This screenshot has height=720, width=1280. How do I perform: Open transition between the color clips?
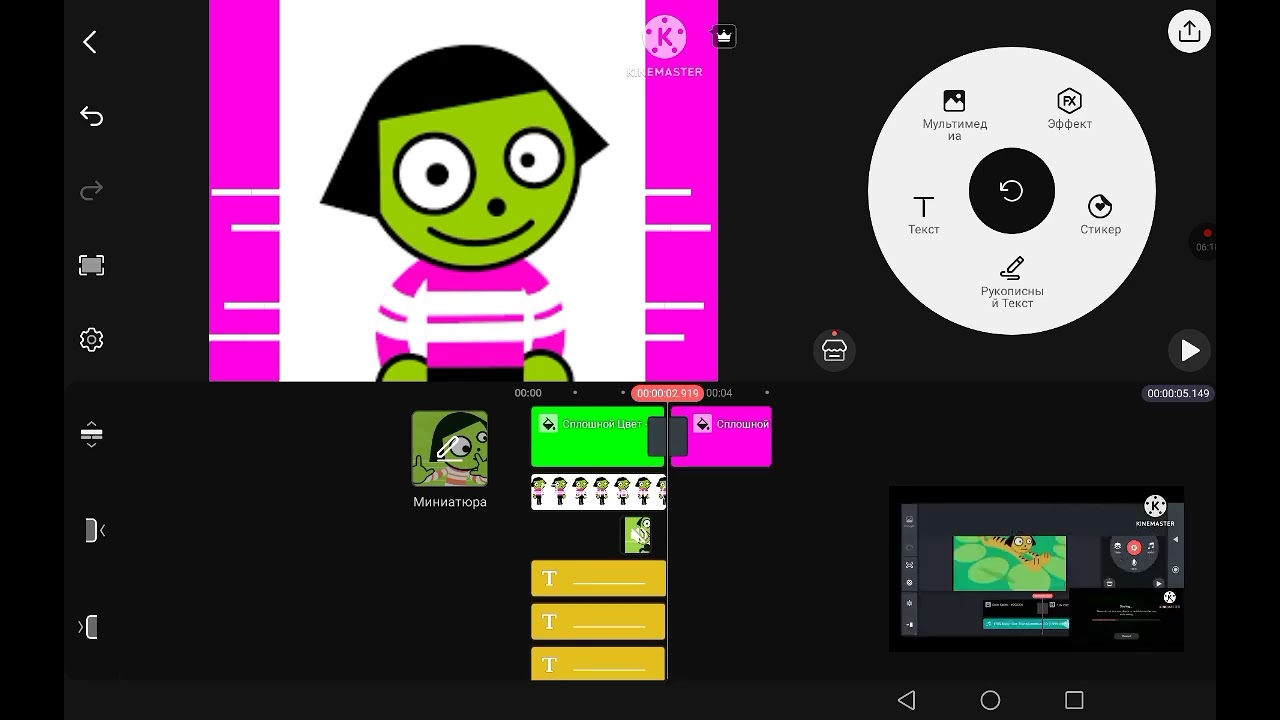click(x=667, y=437)
